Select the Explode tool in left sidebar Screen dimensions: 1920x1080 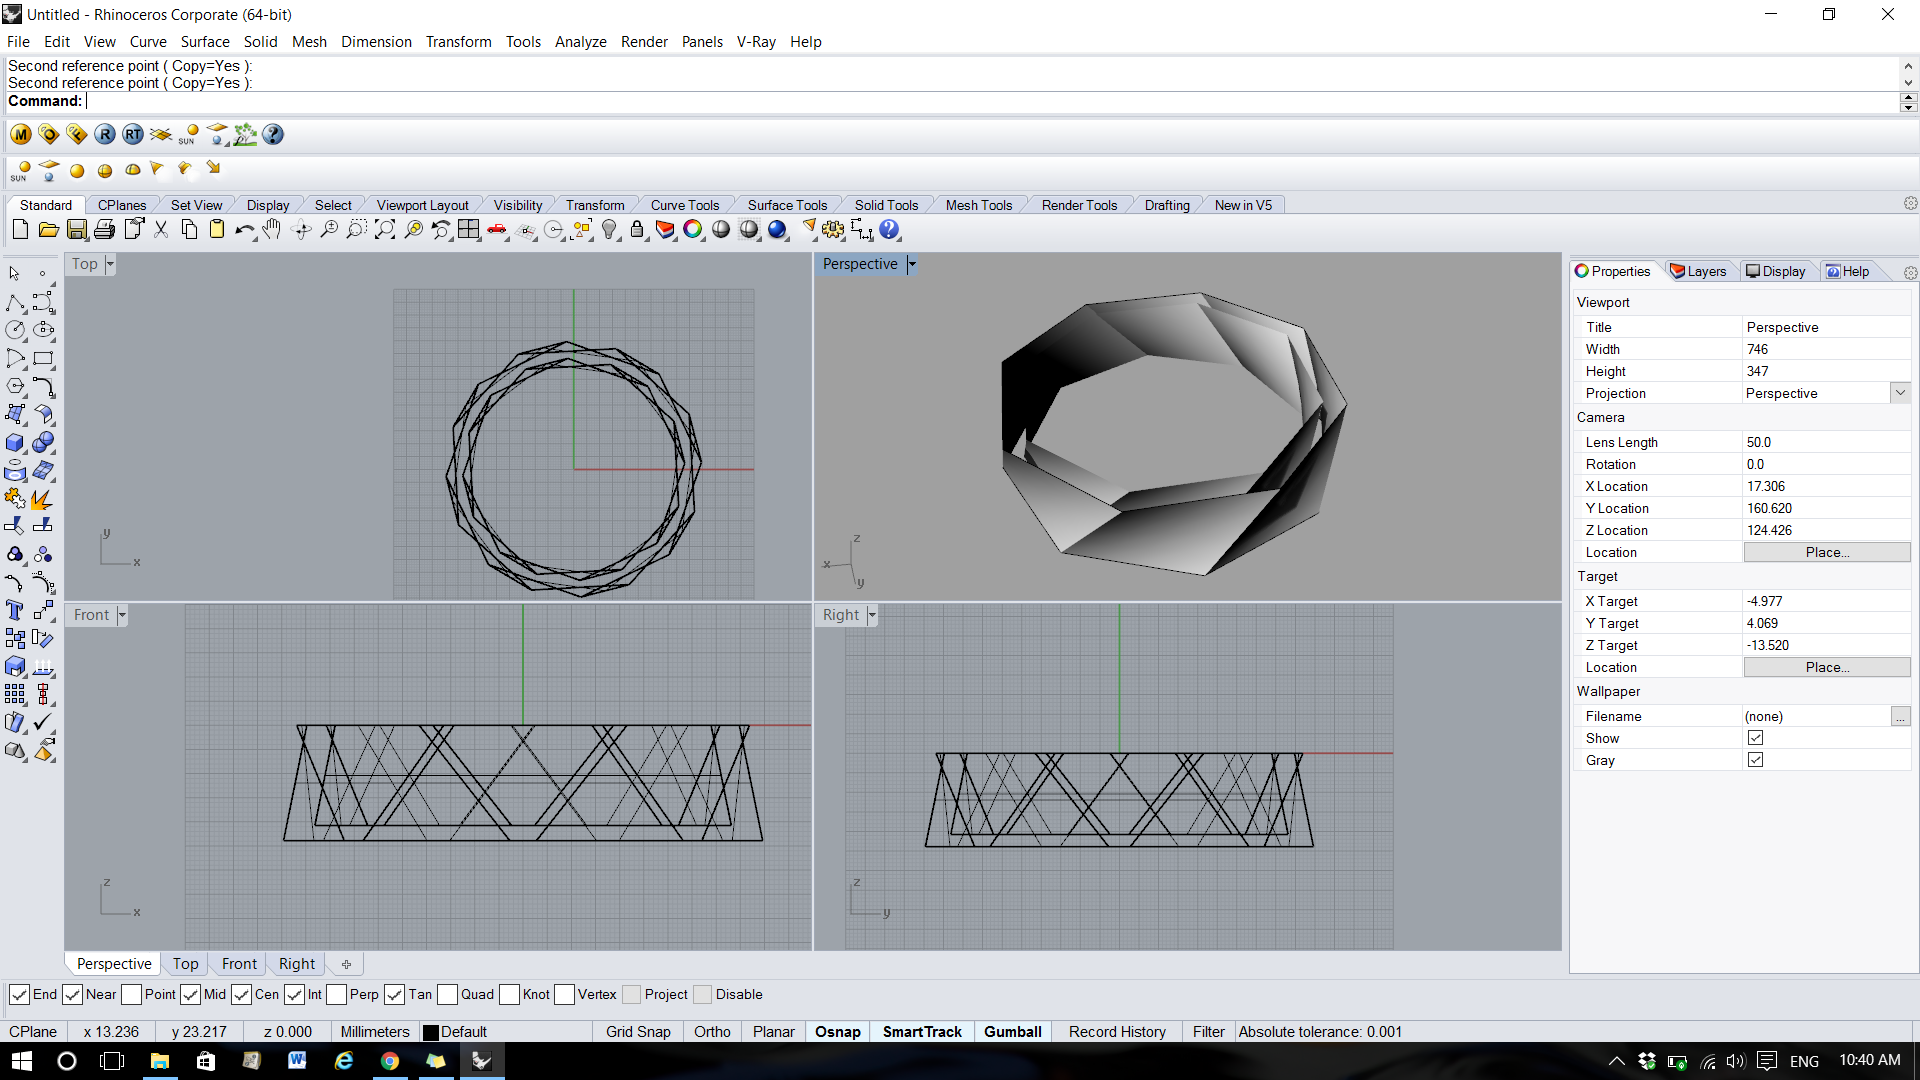43,499
